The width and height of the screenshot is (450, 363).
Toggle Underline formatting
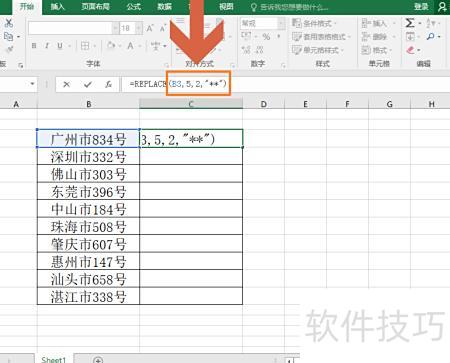(60, 46)
